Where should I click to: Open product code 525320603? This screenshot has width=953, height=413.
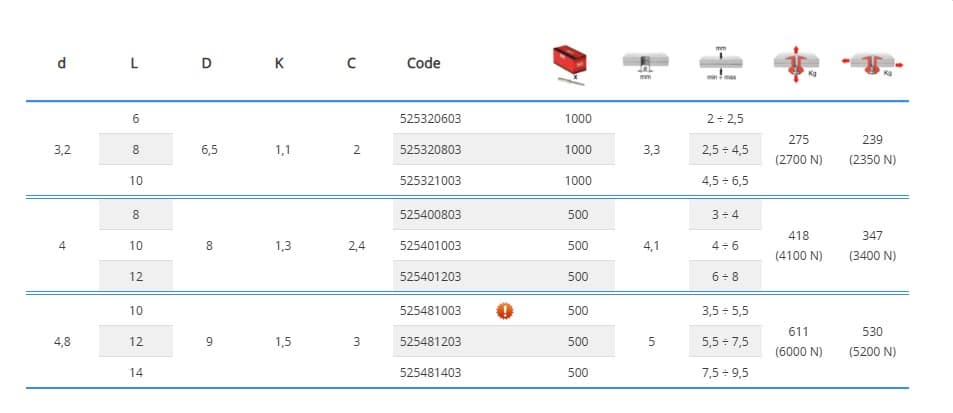430,118
